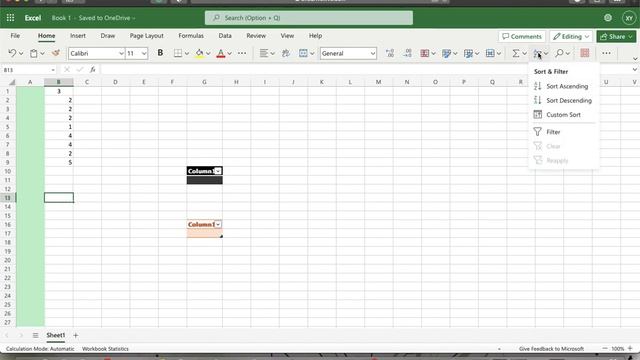Select the Format Painter brush icon

point(56,53)
